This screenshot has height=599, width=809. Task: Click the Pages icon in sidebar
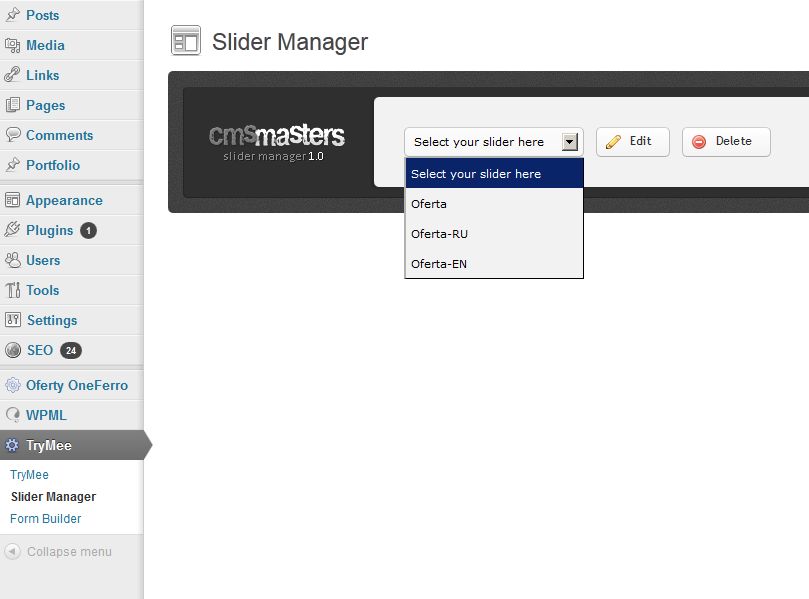12,105
